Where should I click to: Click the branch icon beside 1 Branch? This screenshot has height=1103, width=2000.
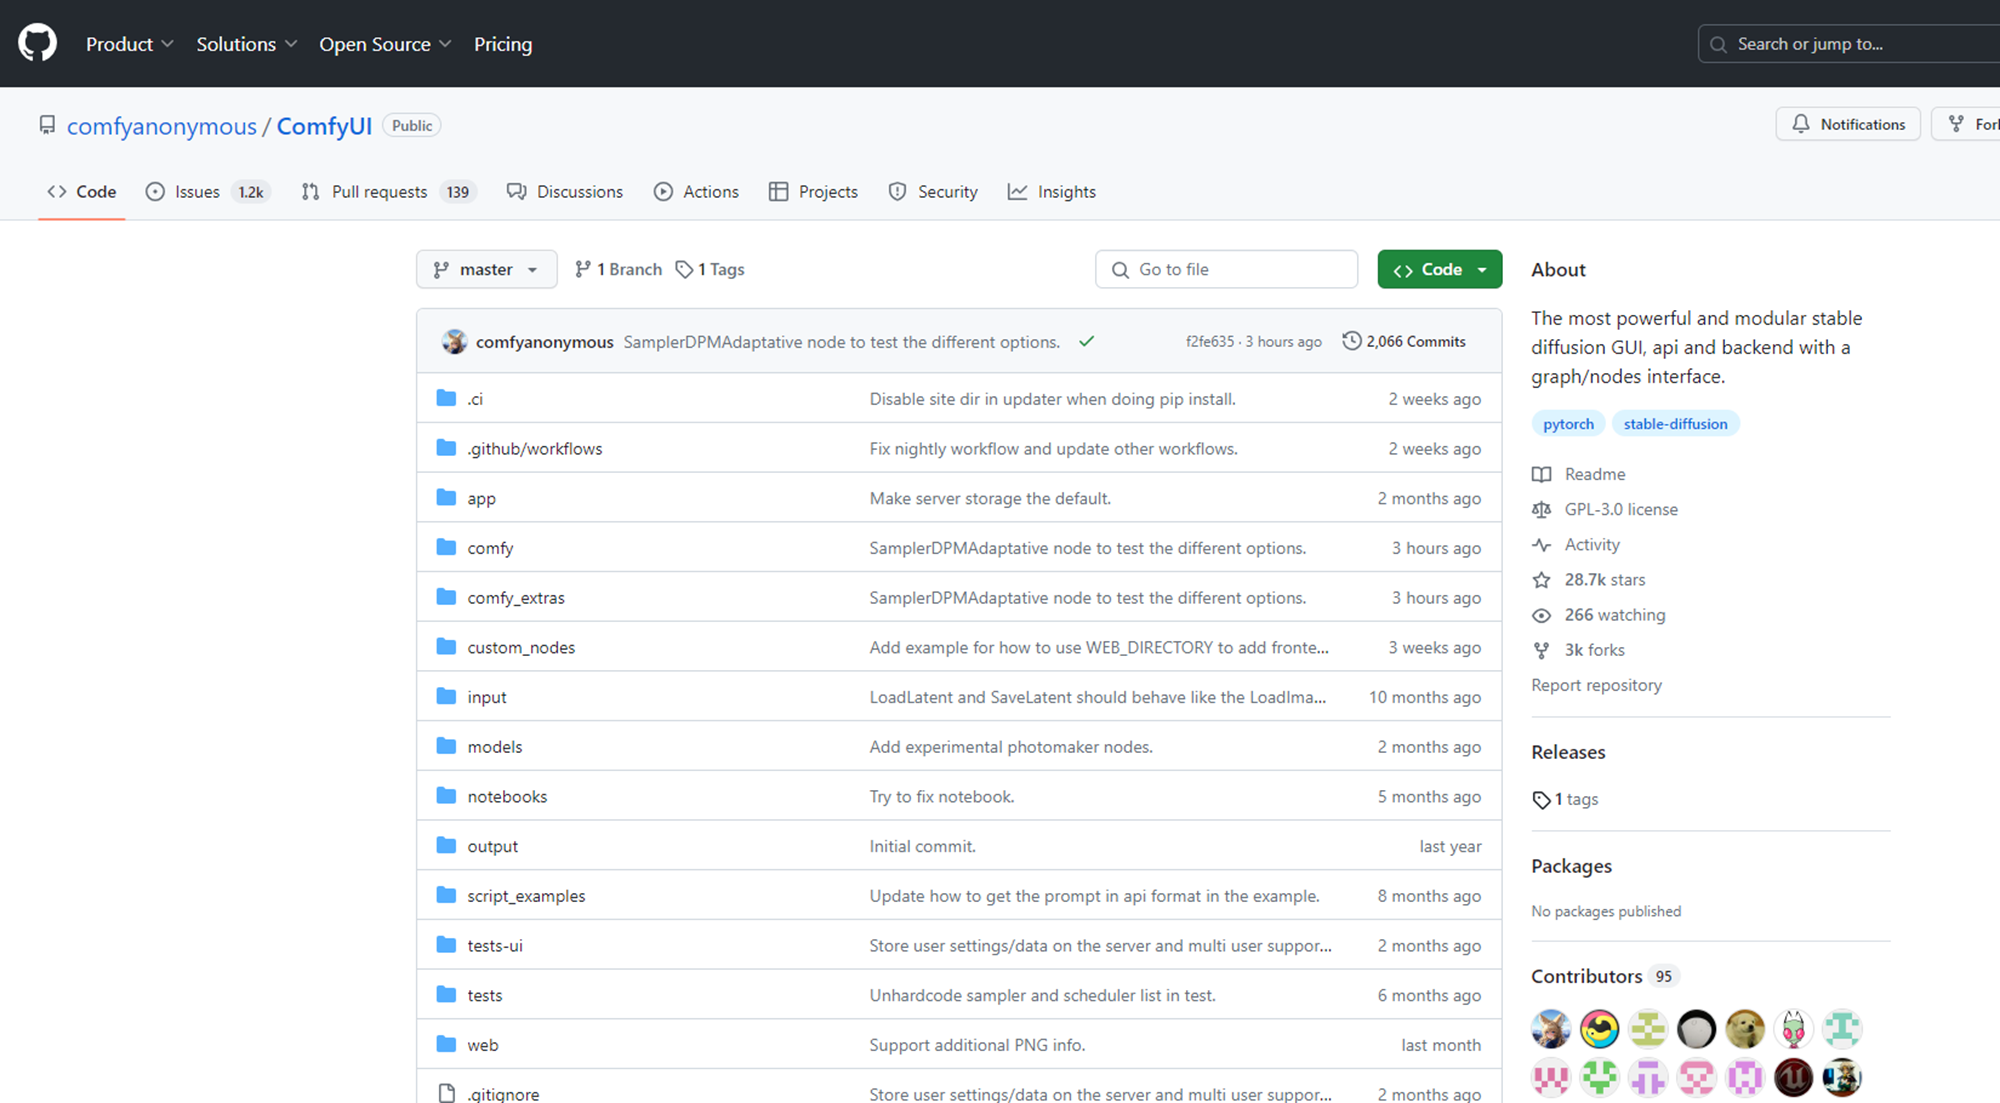click(583, 269)
